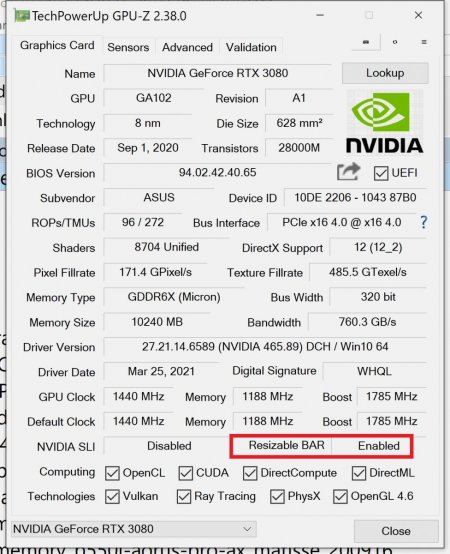
Task: Click the screenshot camera icon at top right
Action: (366, 42)
